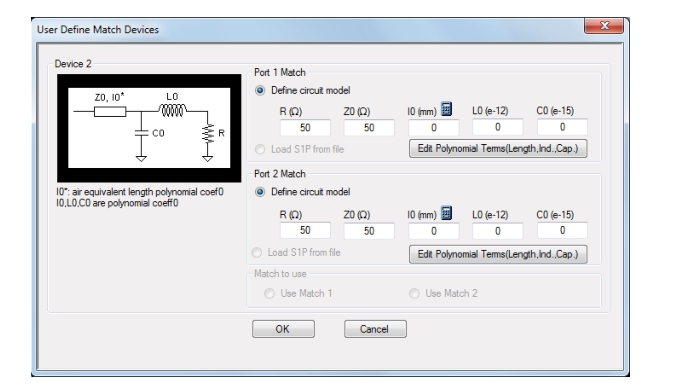Select the Use Match 1 option

click(269, 293)
